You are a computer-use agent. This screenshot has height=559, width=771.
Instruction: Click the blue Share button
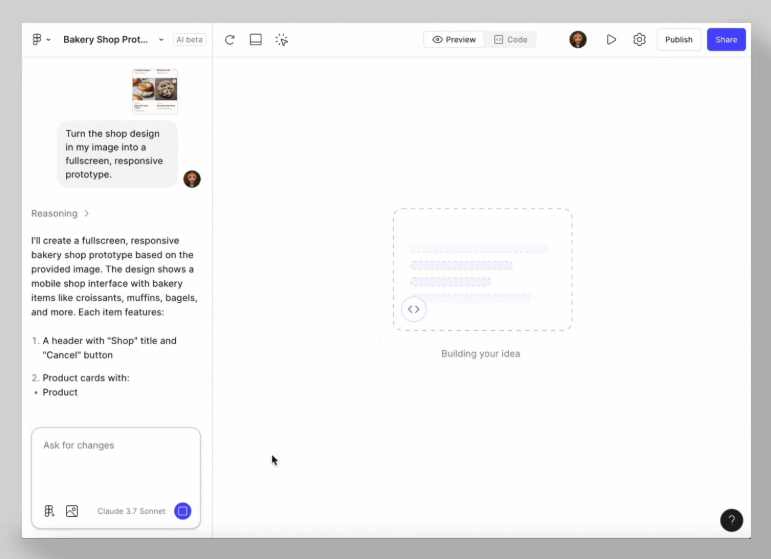pos(726,40)
